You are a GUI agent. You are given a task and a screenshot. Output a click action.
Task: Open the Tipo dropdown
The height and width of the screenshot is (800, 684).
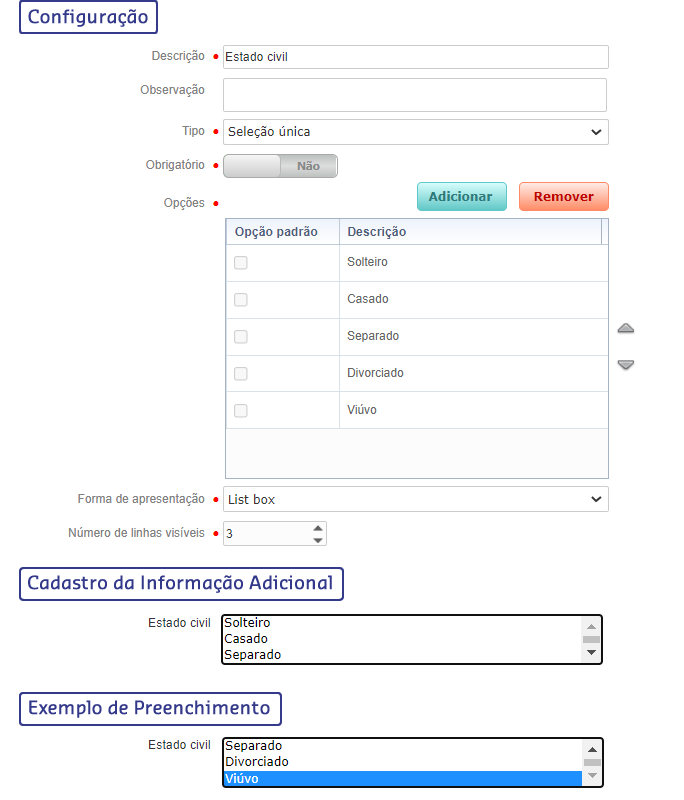click(x=415, y=132)
